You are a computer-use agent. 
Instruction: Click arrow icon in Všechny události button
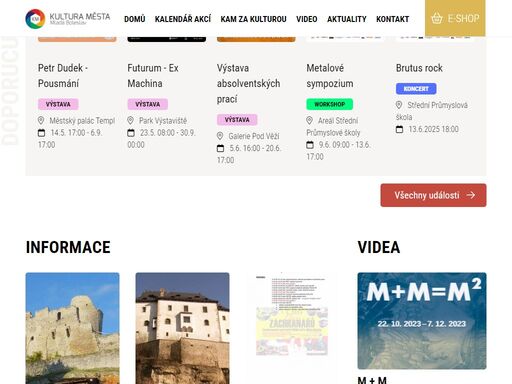[471, 195]
